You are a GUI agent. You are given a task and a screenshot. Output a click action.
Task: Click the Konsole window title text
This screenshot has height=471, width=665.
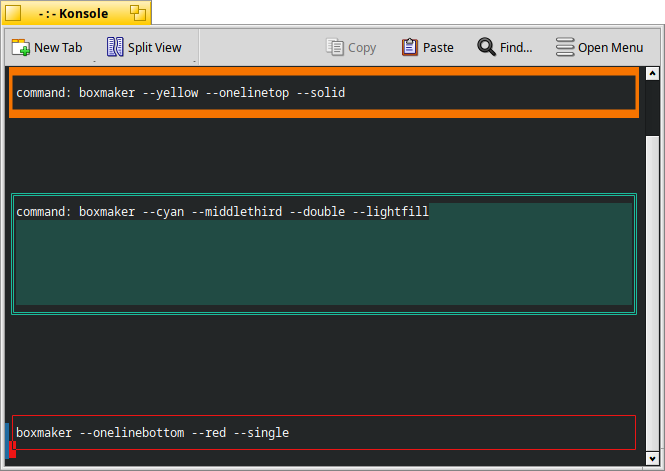click(73, 14)
